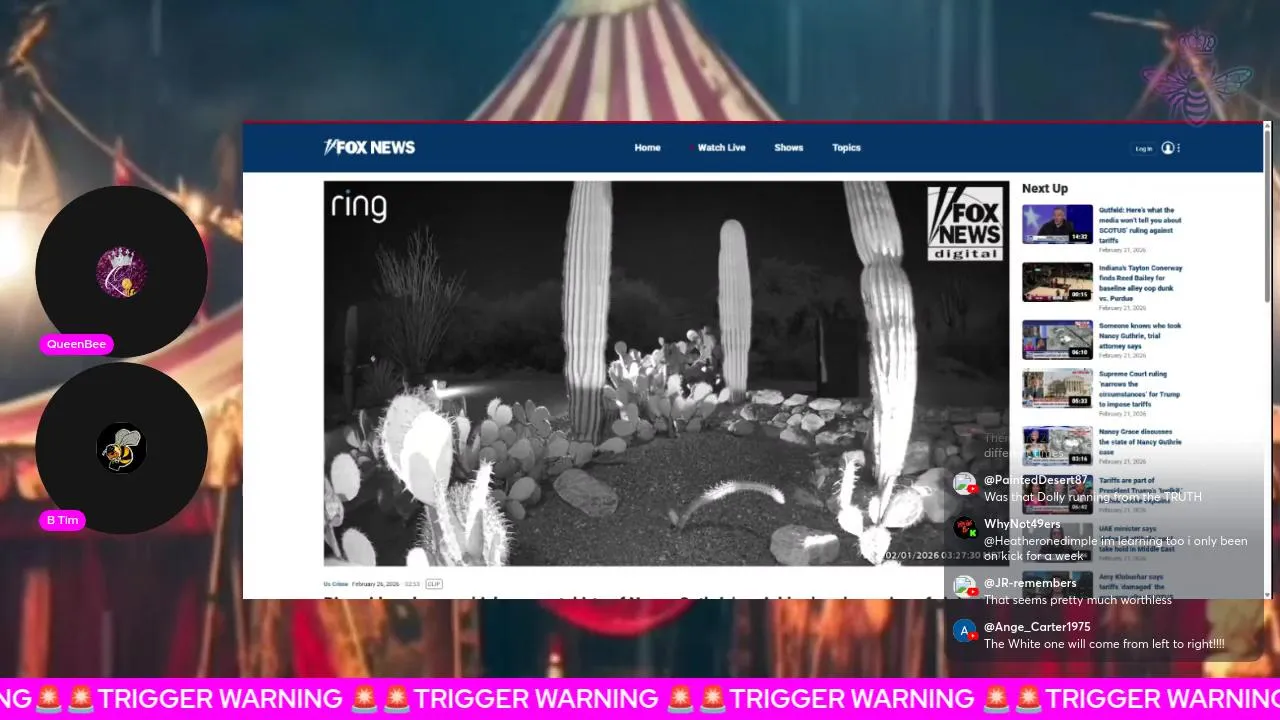Open the Someone knows who took Nancy thumbnail
The image size is (1280, 720).
tap(1057, 340)
